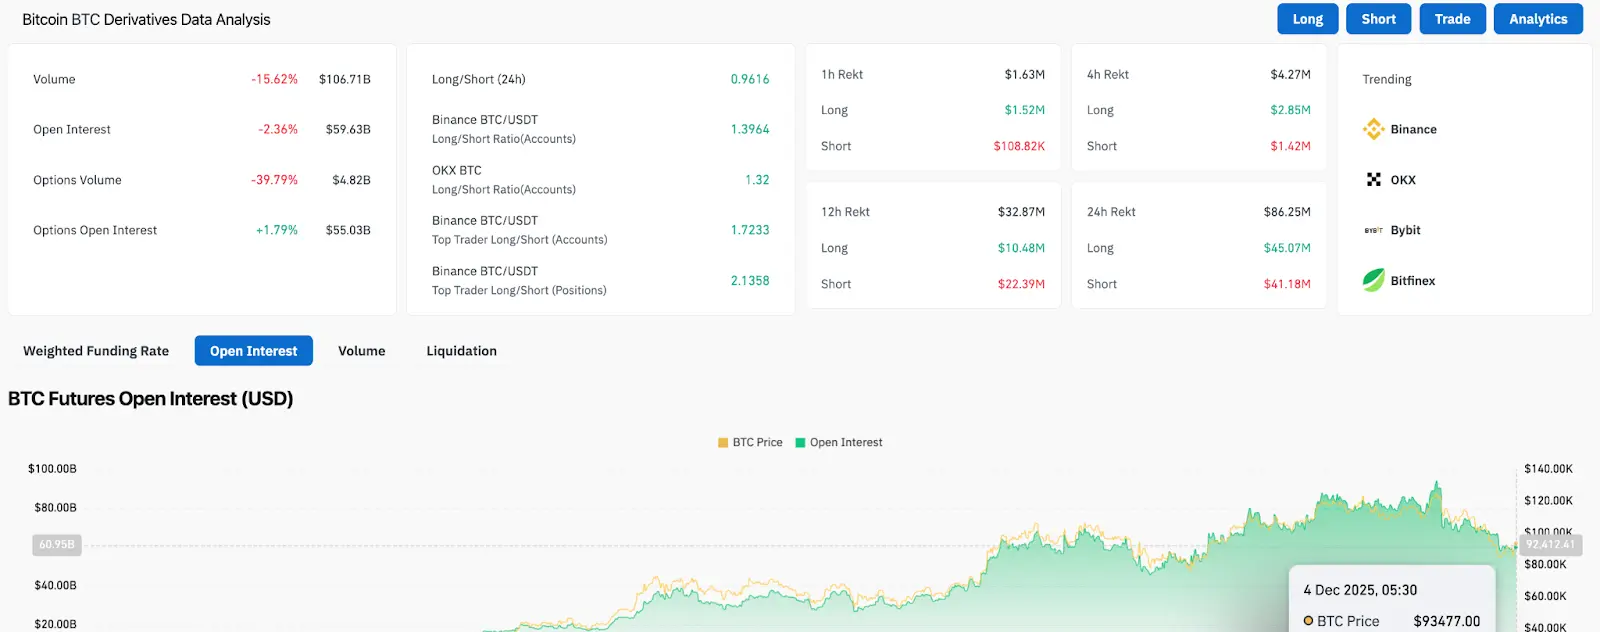
Task: Toggle Open Interest legend series
Action: click(839, 442)
